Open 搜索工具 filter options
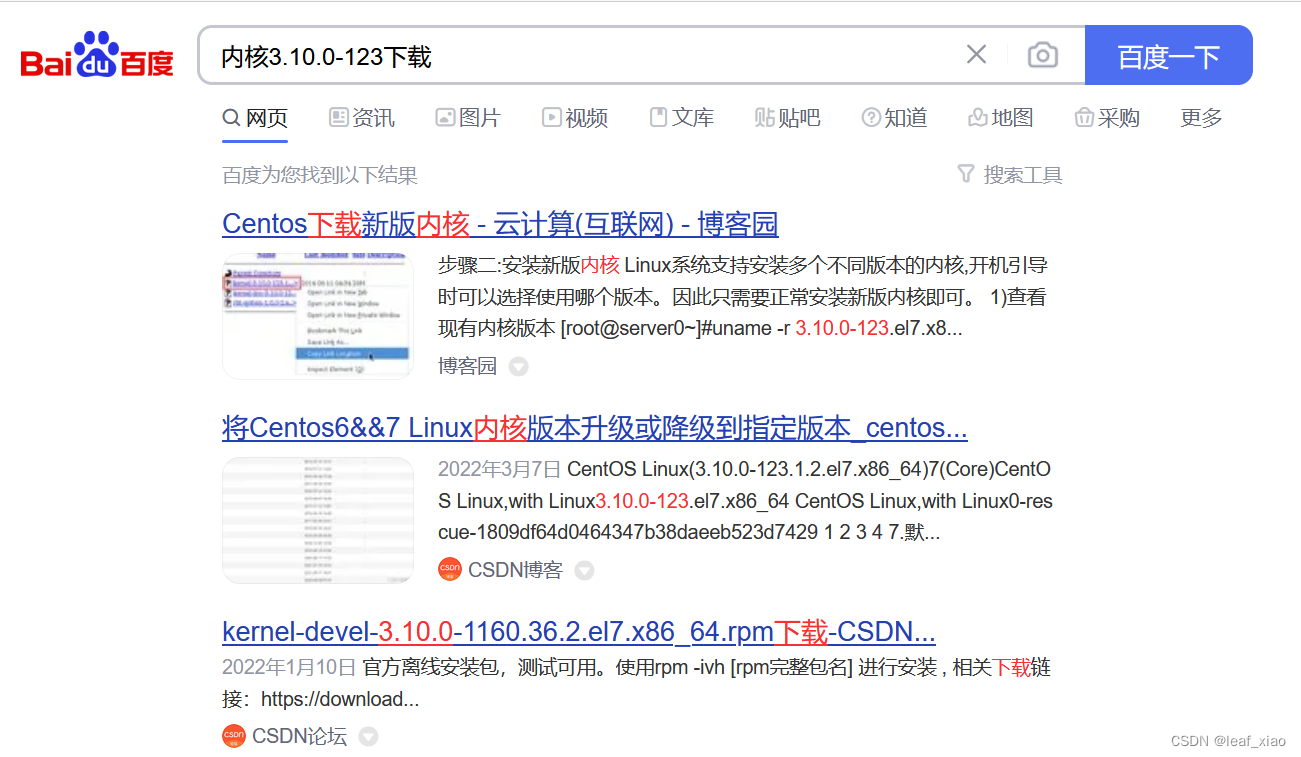Image resolution: width=1301 pixels, height=757 pixels. 1010,175
